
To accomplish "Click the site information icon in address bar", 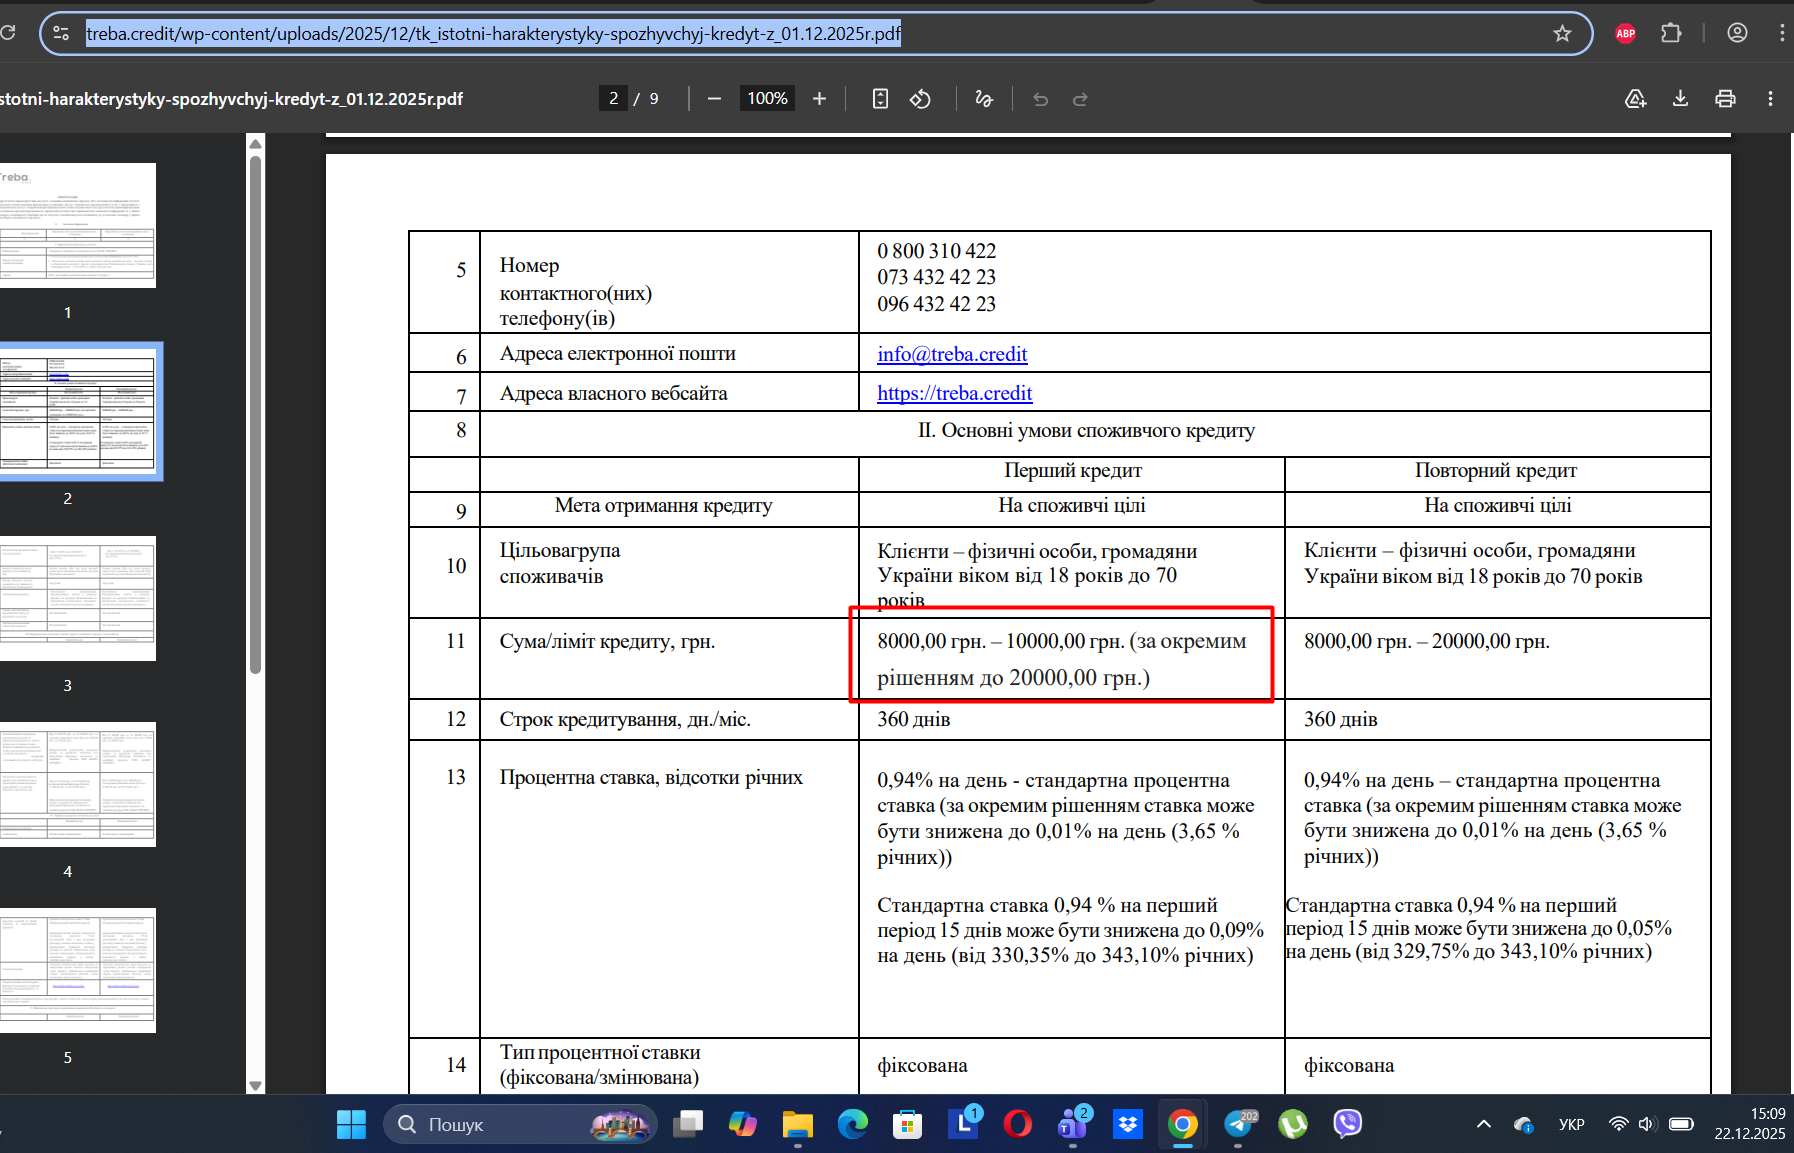I will 61,33.
